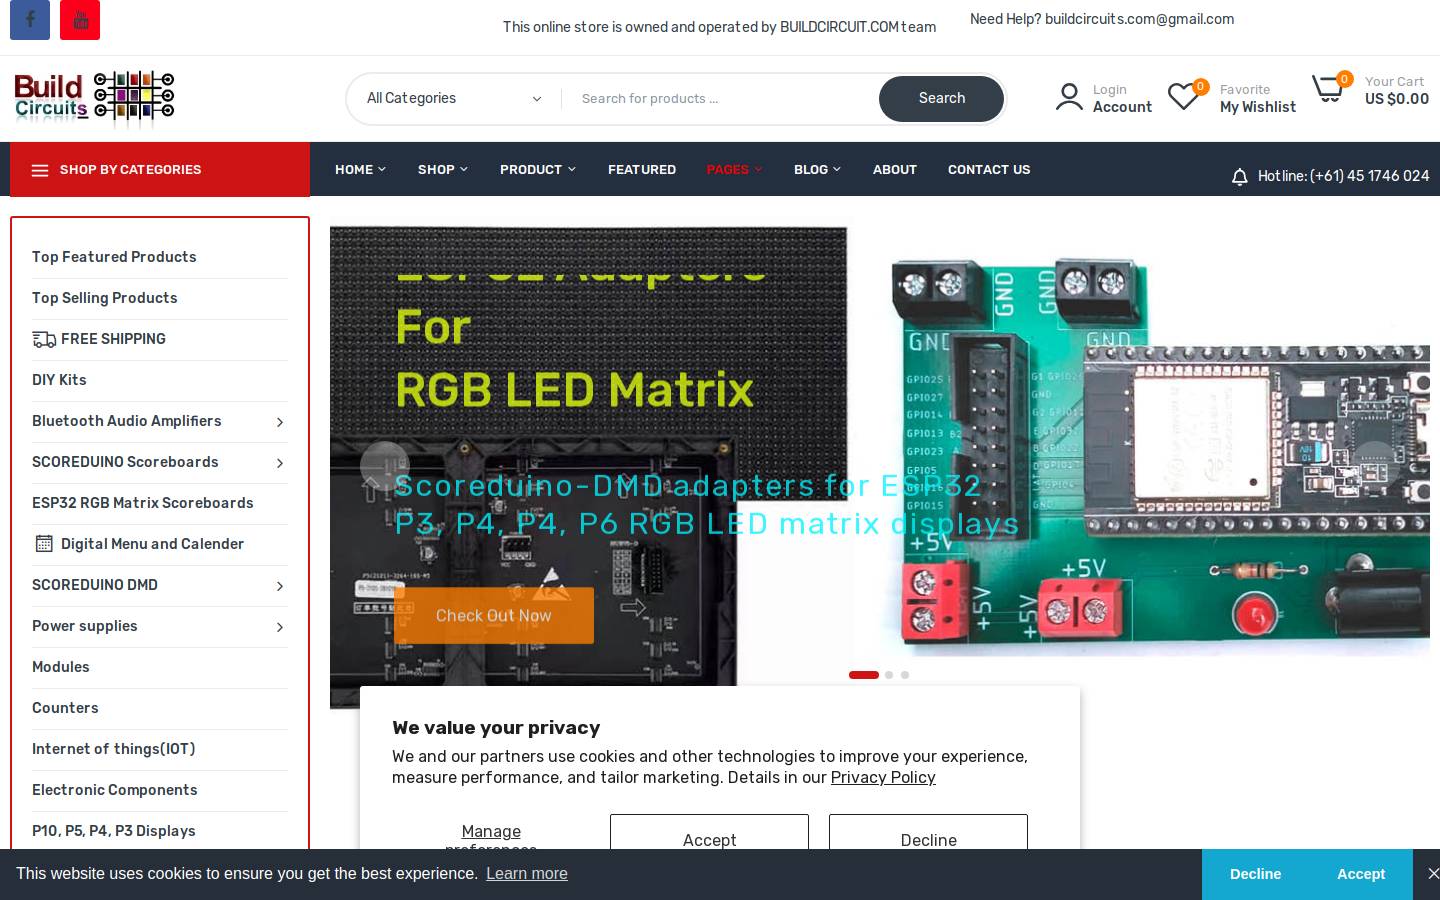Click the ESP32 adapter board image
Image resolution: width=1440 pixels, height=900 pixels.
(x=1160, y=455)
